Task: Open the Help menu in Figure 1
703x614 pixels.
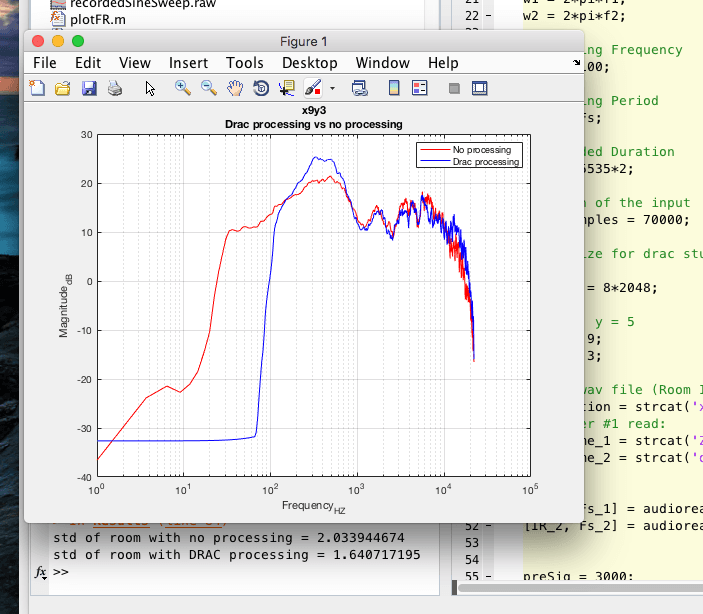Action: point(443,63)
